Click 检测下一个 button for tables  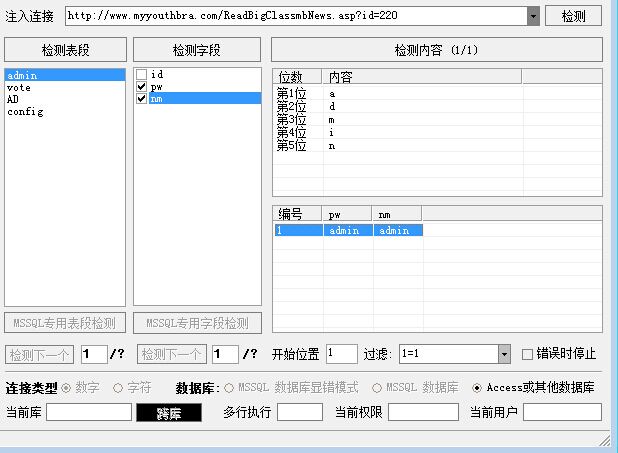pyautogui.click(x=39, y=354)
